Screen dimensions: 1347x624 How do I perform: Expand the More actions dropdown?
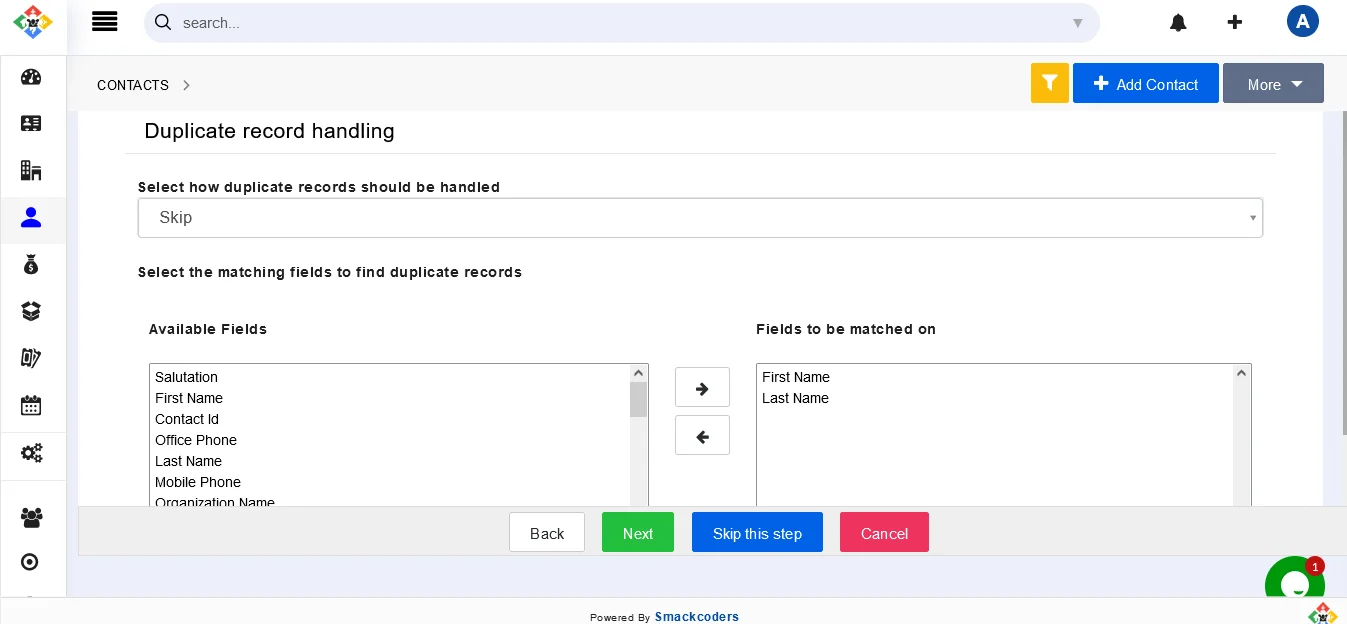coord(1273,84)
